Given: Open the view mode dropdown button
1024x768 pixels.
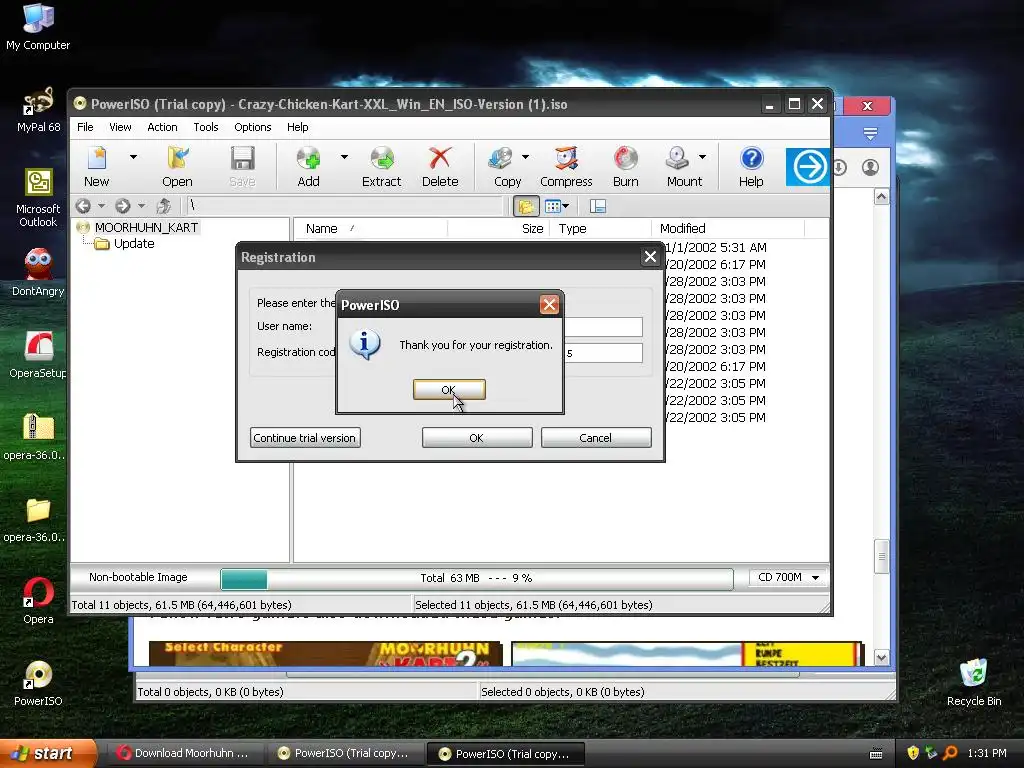Looking at the screenshot, I should tap(557, 206).
